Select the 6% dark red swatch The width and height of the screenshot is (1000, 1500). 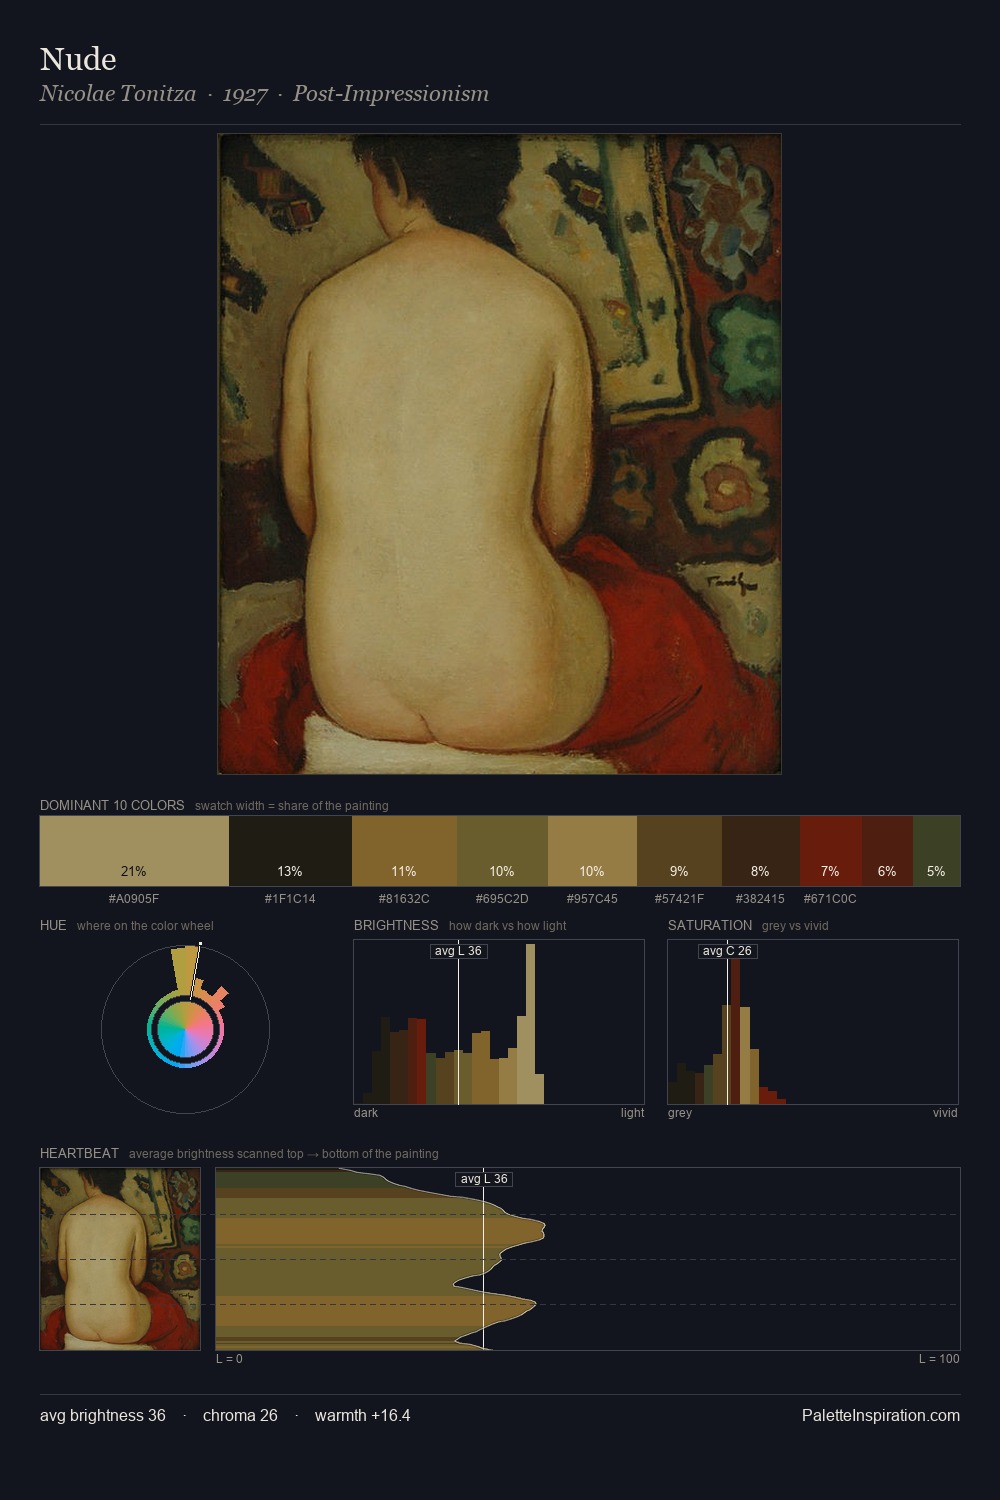pos(888,851)
